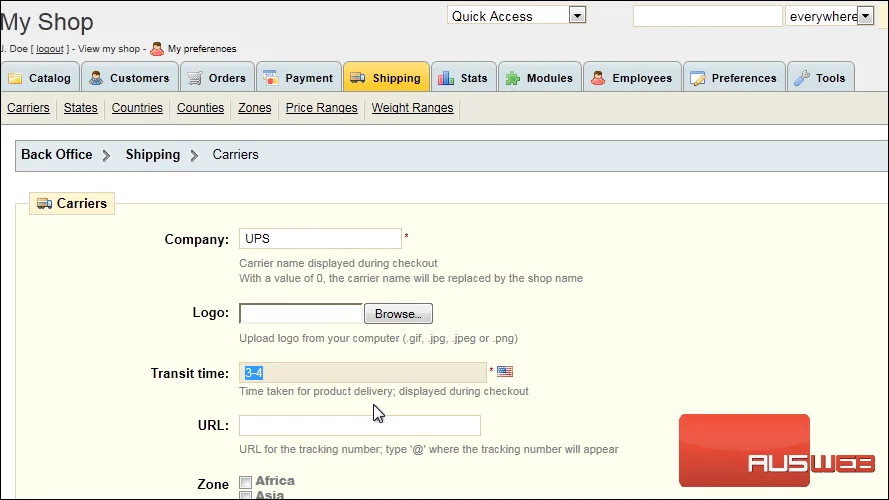This screenshot has width=889, height=500.
Task: Check the Africa zone checkbox
Action: (x=245, y=482)
